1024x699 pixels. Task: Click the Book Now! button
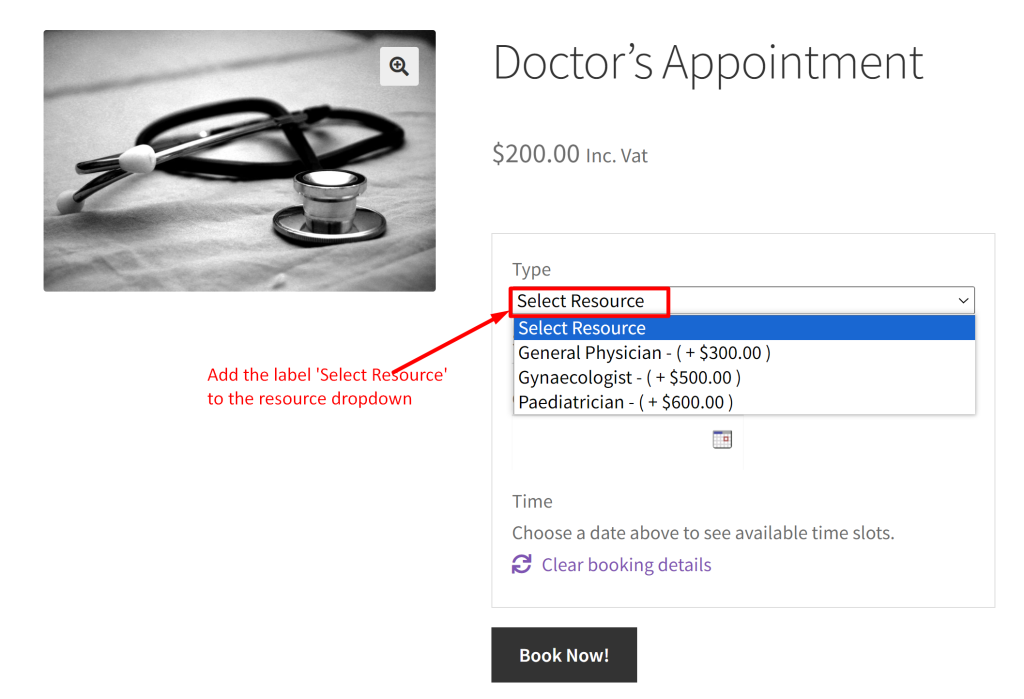pos(563,654)
